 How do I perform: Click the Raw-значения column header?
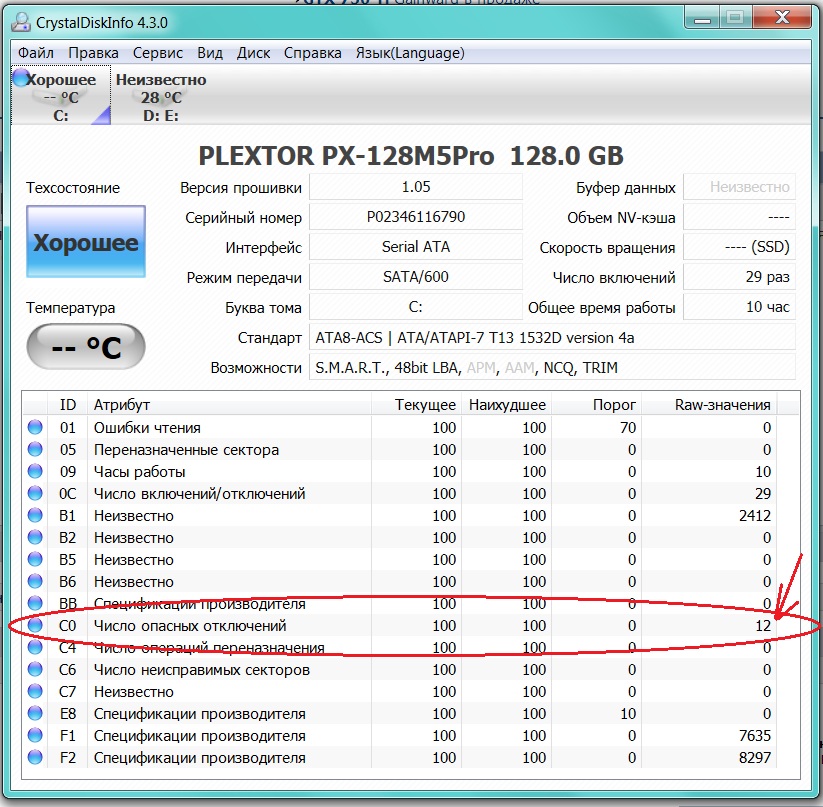point(709,405)
